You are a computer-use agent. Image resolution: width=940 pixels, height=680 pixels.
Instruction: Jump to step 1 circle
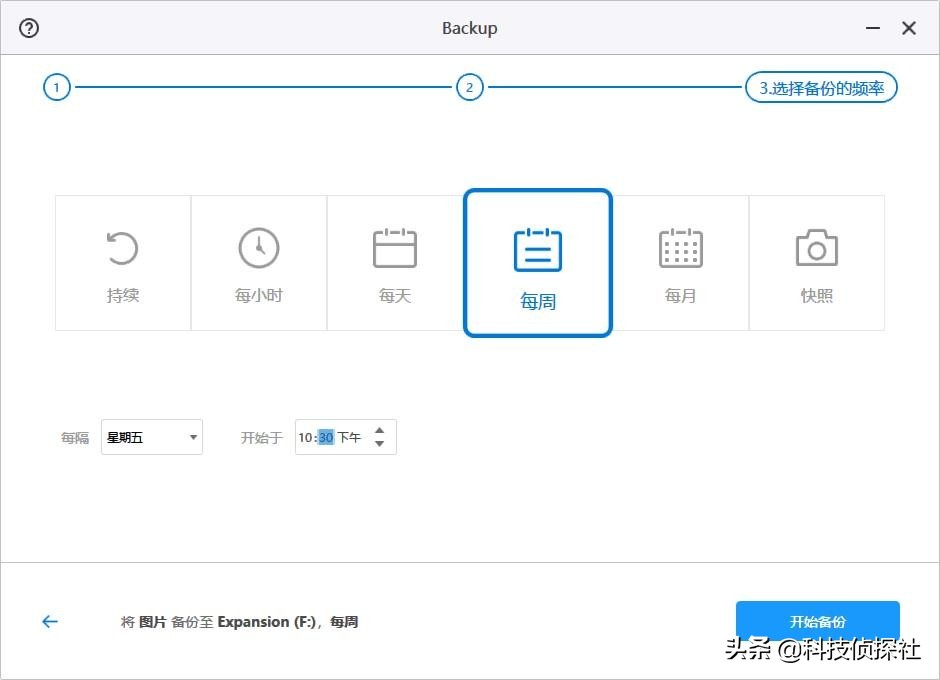[57, 88]
